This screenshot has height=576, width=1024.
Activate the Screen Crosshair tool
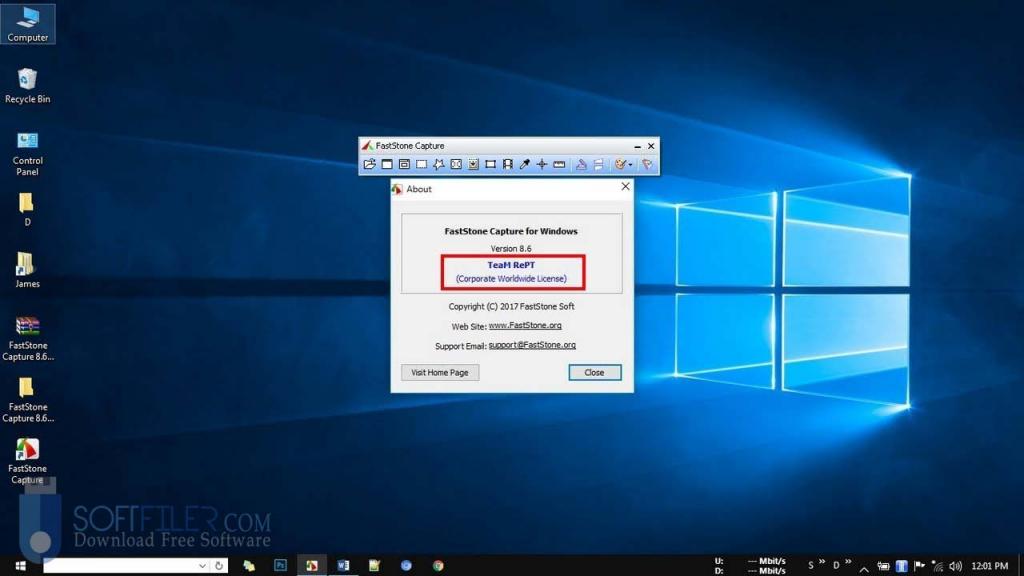542,164
